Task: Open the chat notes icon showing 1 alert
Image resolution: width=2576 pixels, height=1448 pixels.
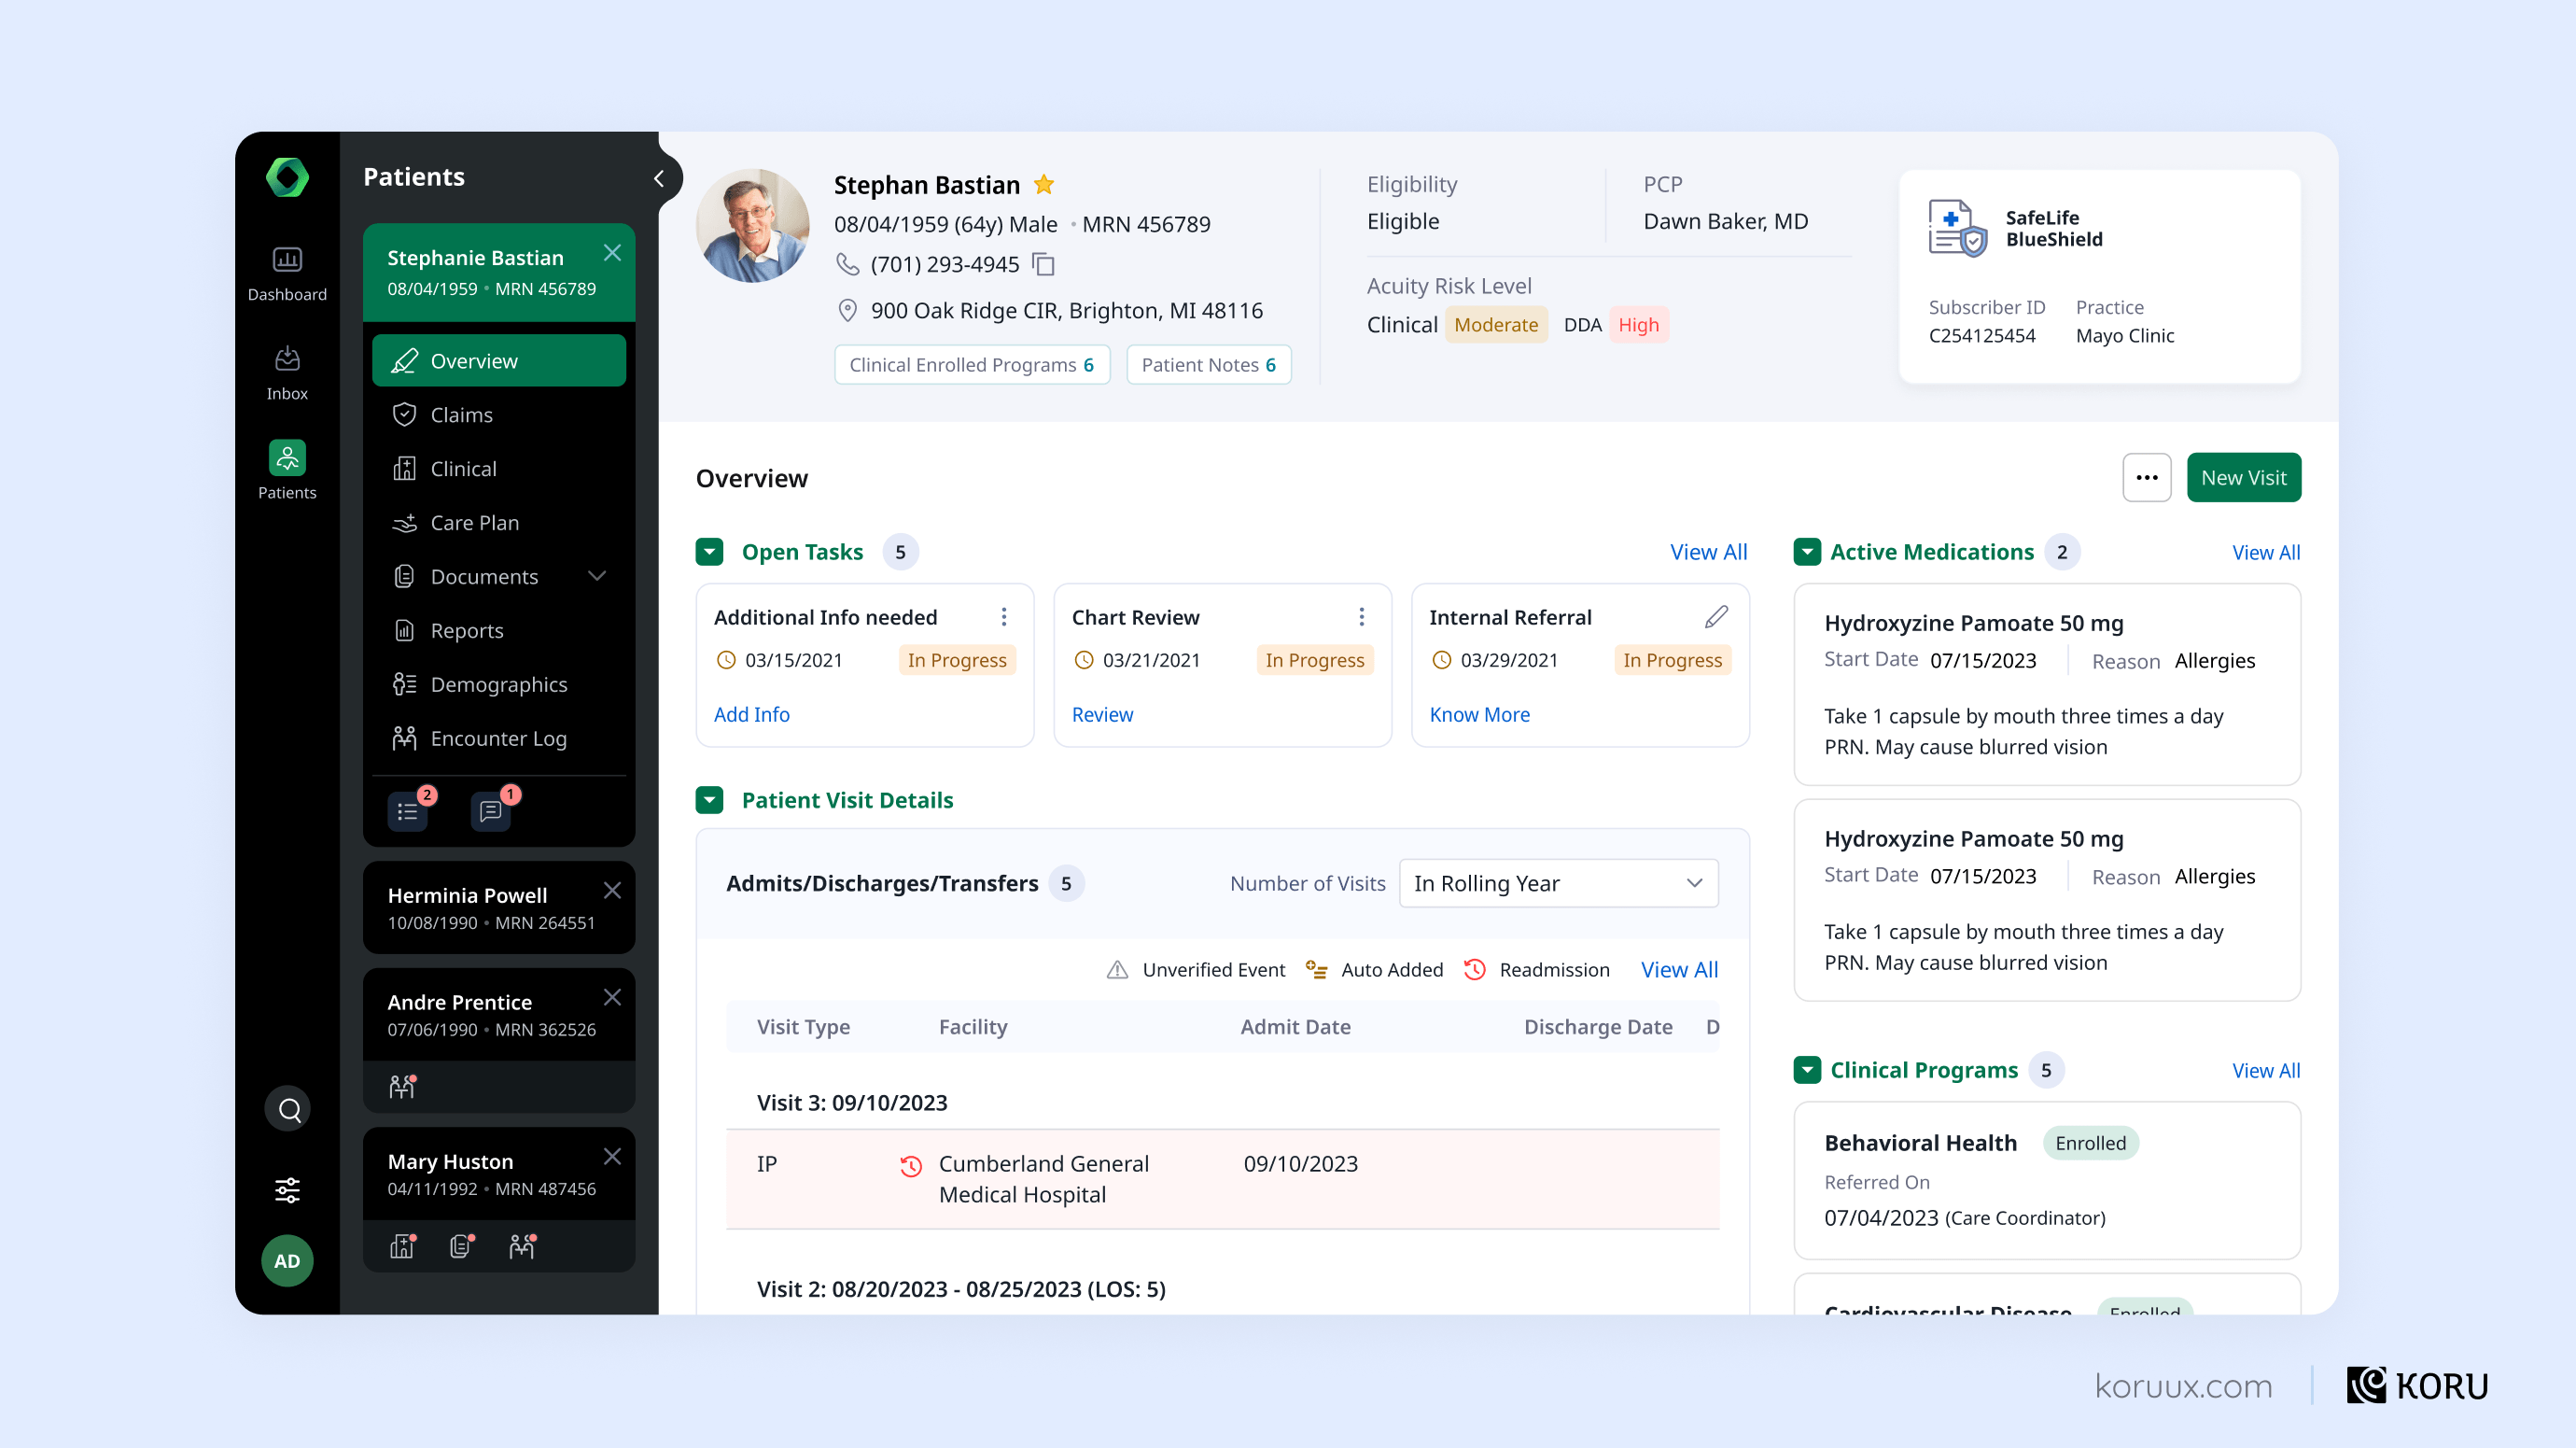Action: pyautogui.click(x=490, y=812)
